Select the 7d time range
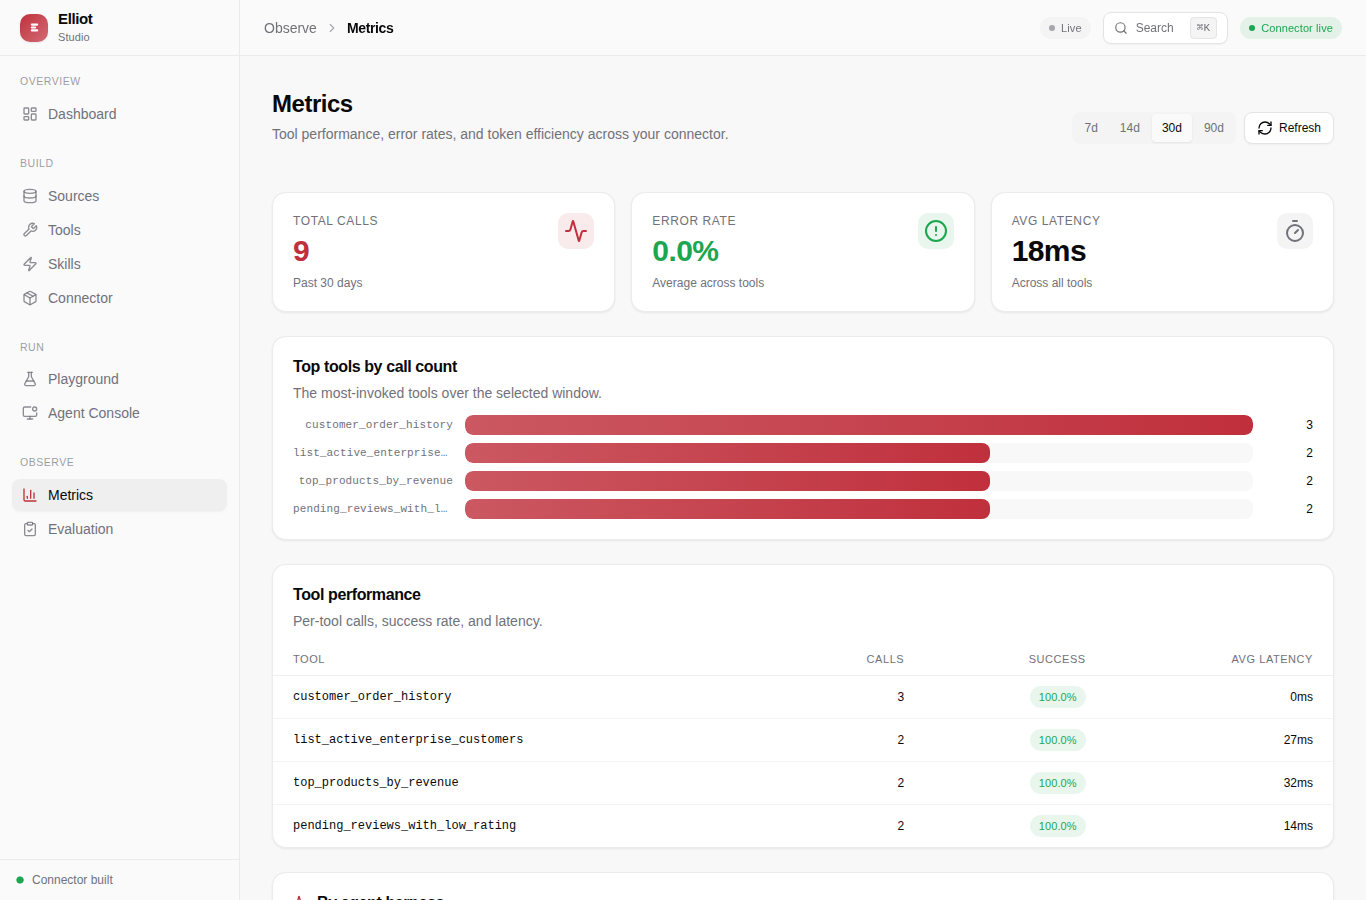The width and height of the screenshot is (1366, 900). coord(1091,128)
